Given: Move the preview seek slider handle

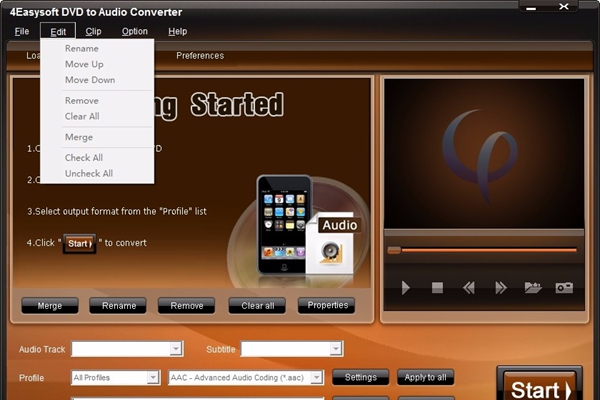Looking at the screenshot, I should tap(394, 250).
